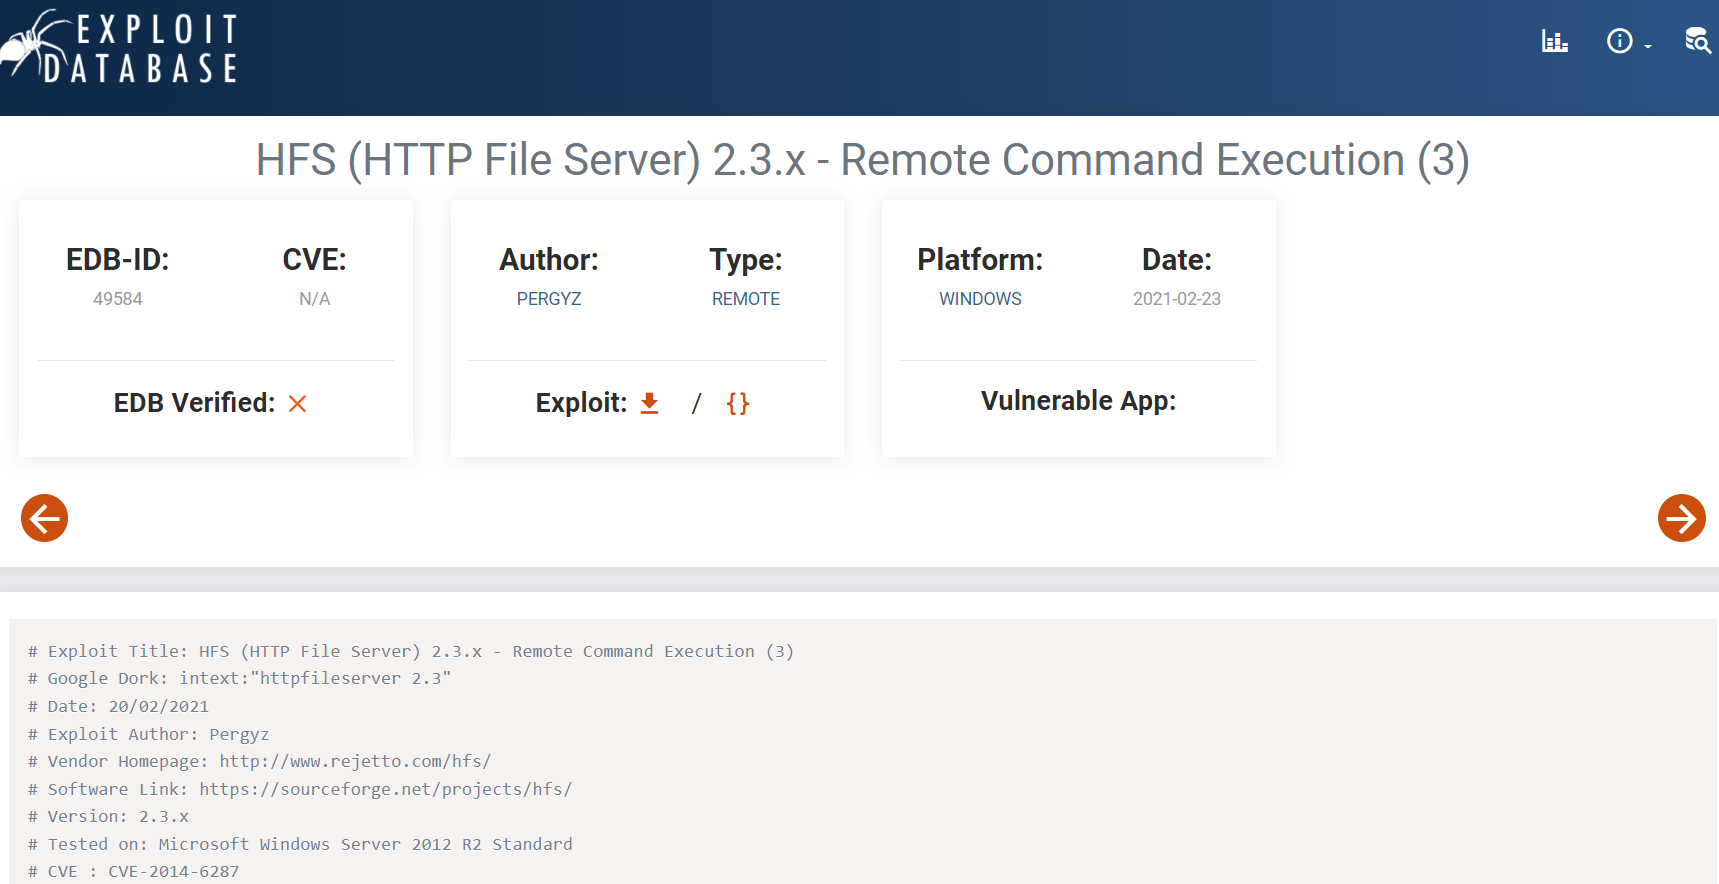This screenshot has width=1719, height=884.
Task: Open WINDOWS platform link
Action: tap(980, 299)
